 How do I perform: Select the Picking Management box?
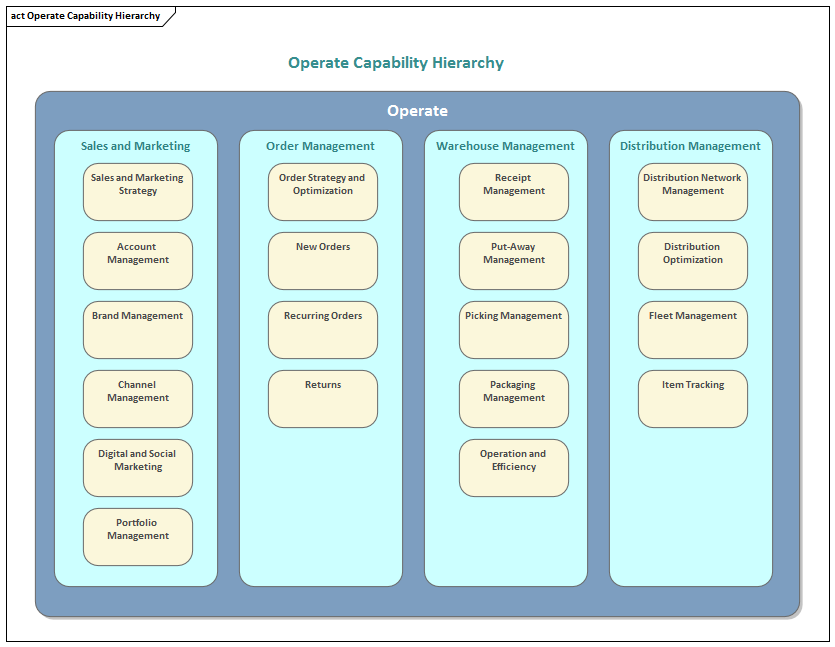[x=513, y=329]
